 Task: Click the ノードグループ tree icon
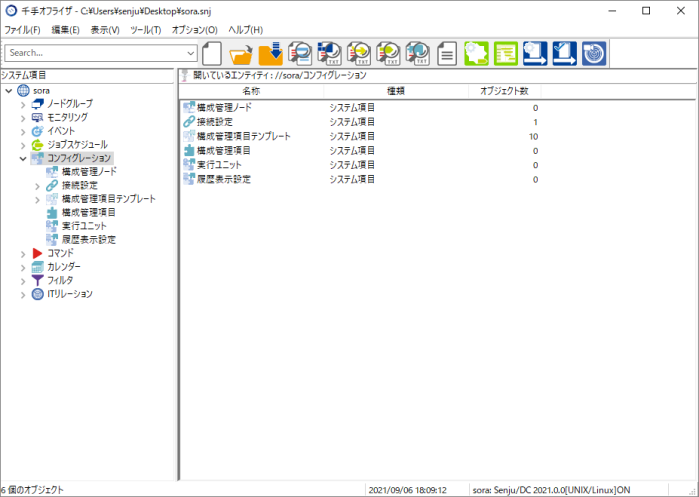37,104
